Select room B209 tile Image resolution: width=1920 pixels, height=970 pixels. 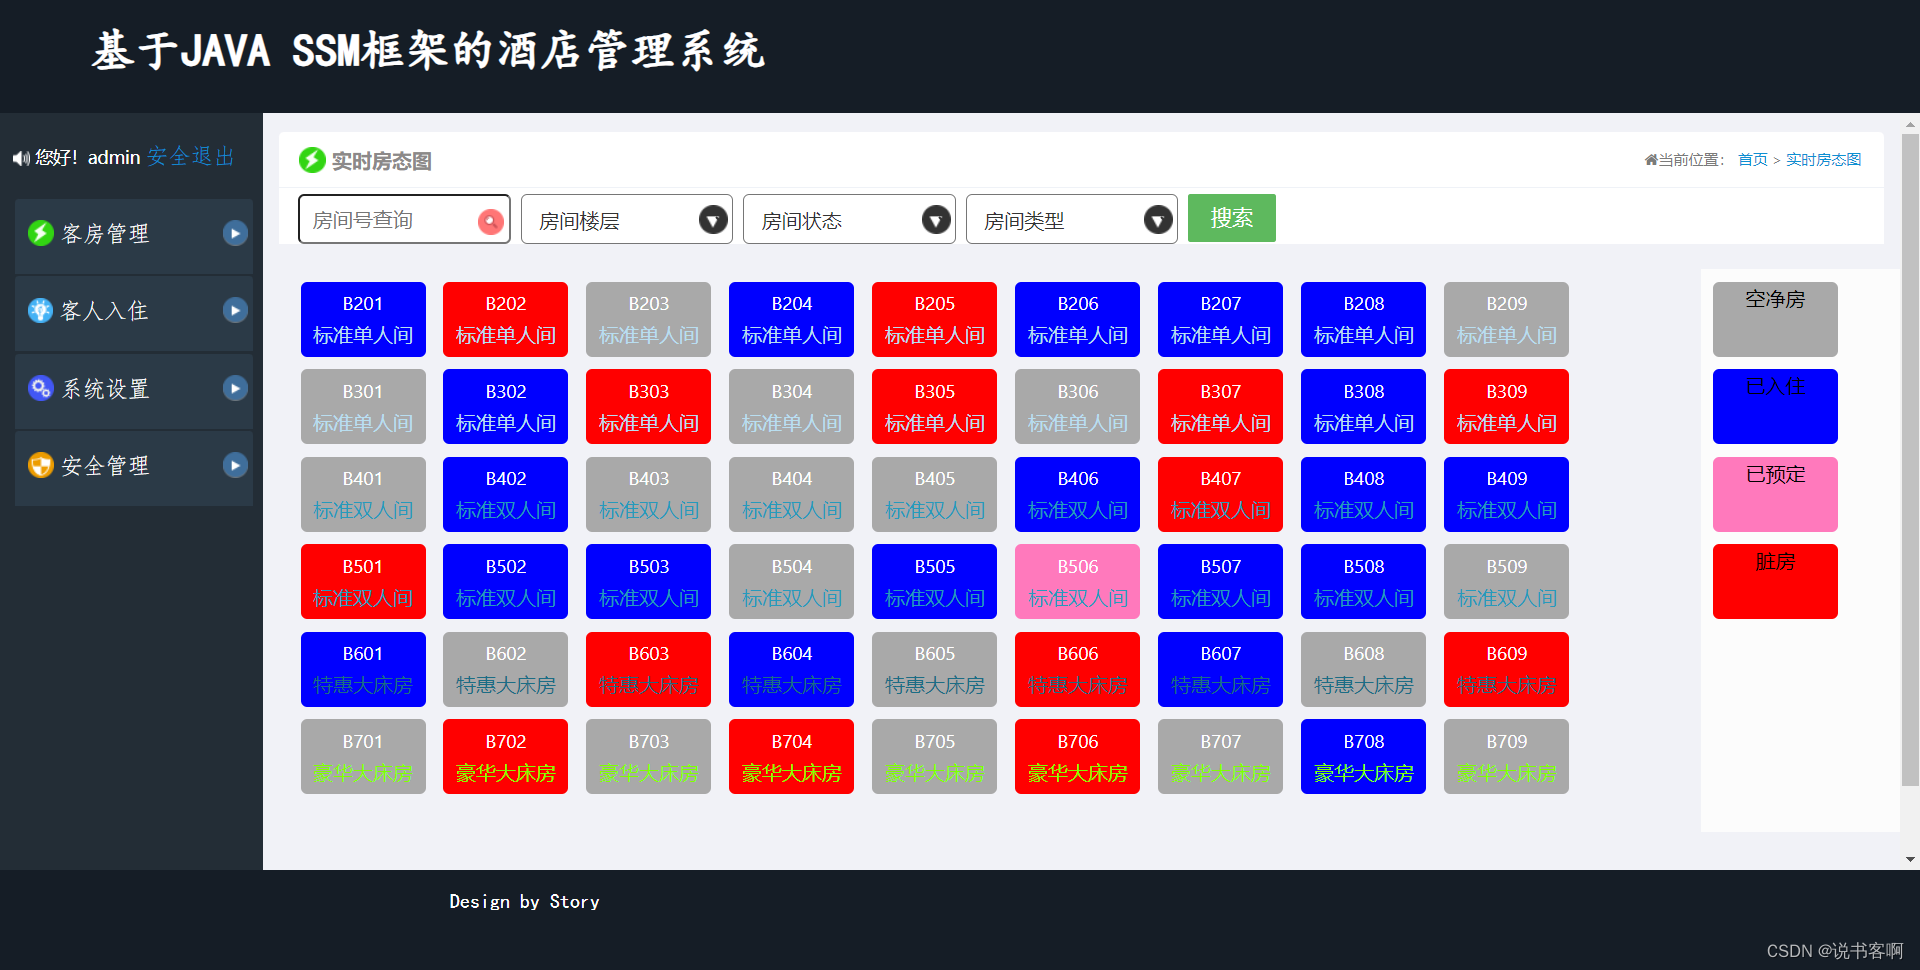(x=1507, y=319)
